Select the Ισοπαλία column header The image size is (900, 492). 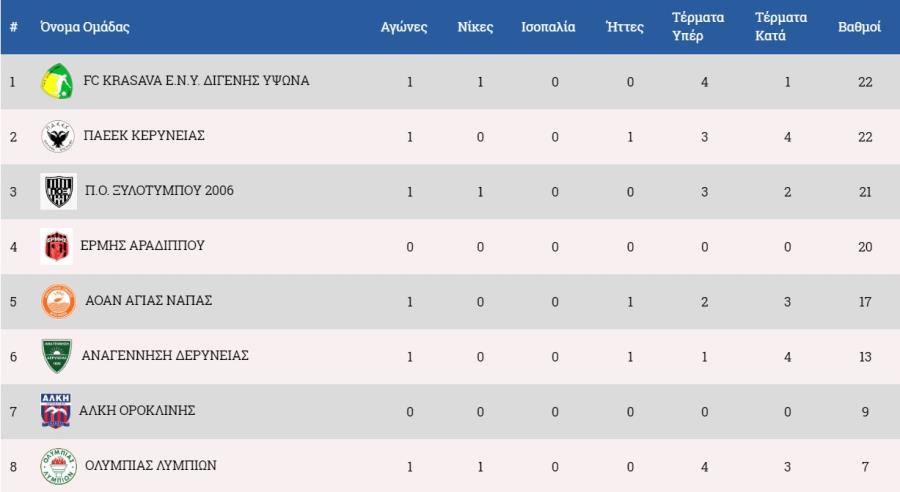pos(548,27)
